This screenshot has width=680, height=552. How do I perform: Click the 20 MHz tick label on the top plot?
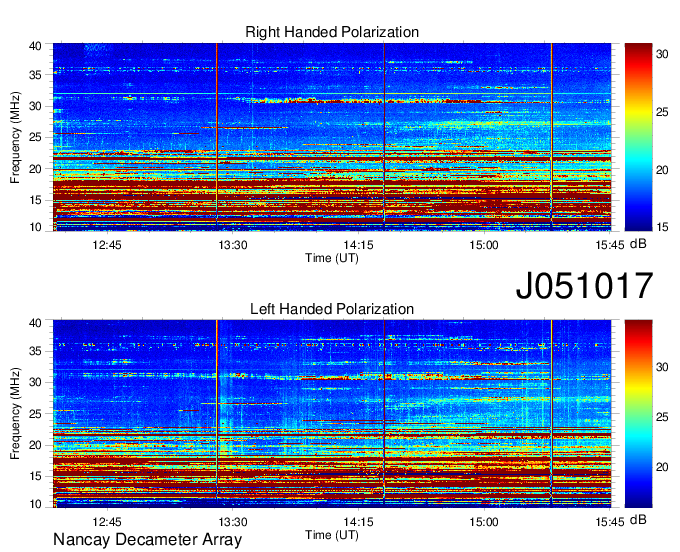pos(35,169)
